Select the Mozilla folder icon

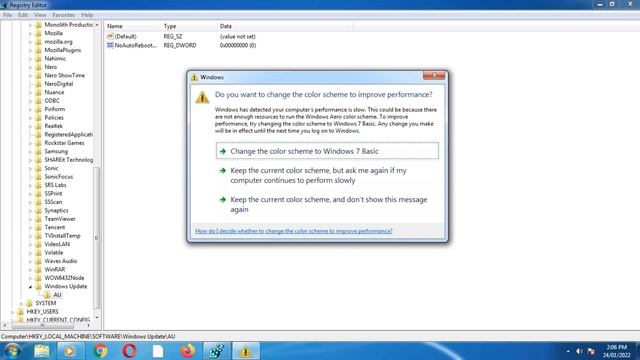click(x=38, y=33)
